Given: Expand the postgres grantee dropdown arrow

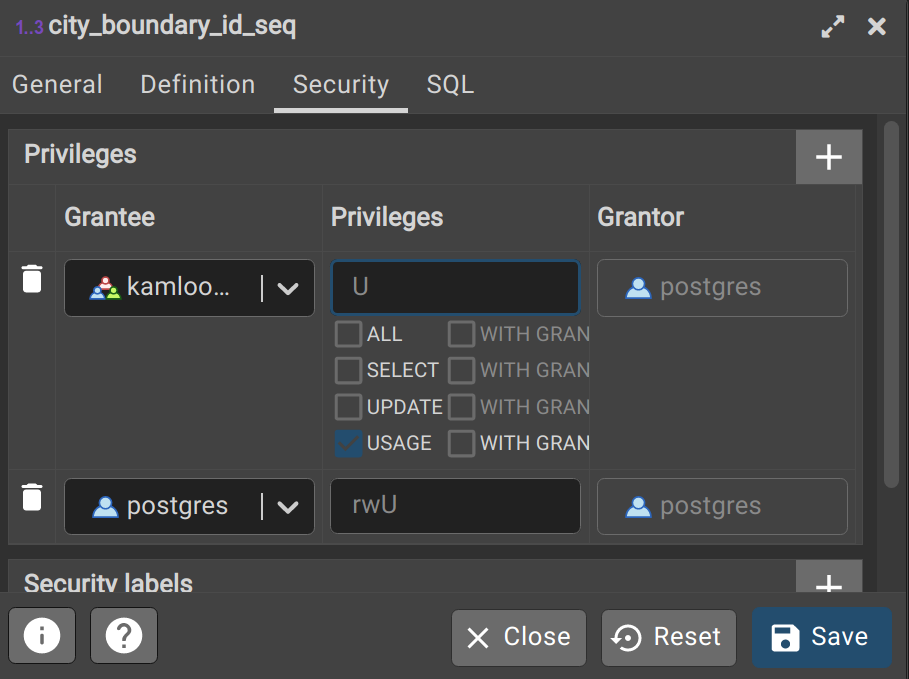Looking at the screenshot, I should pos(288,506).
